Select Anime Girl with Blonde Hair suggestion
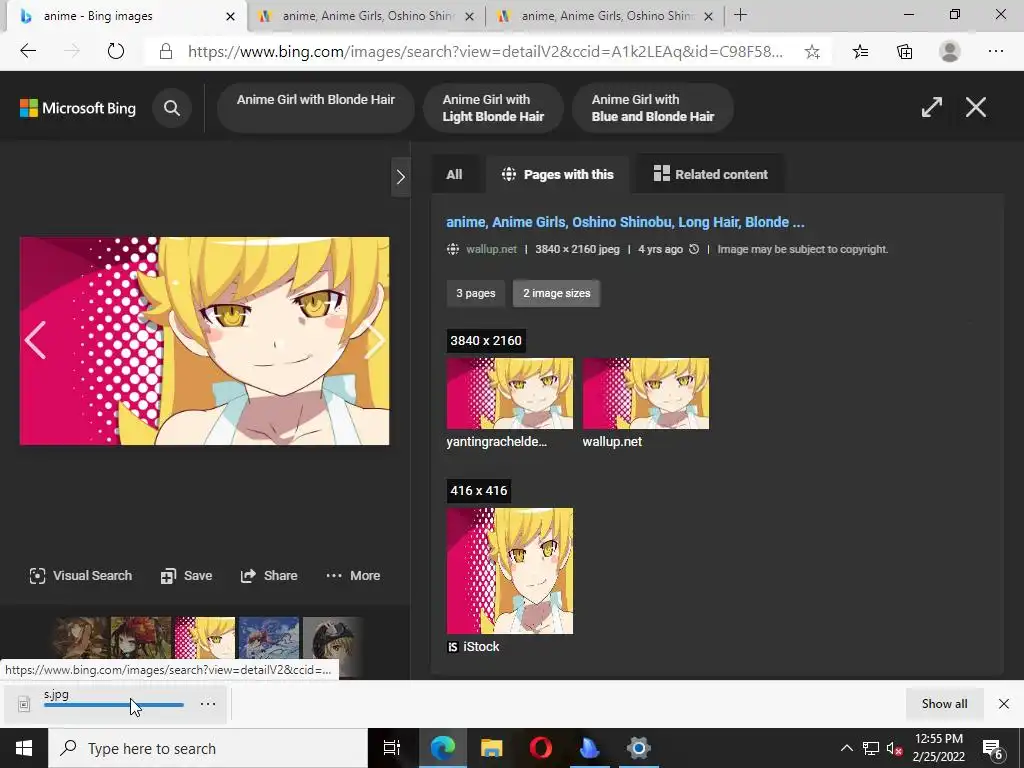The width and height of the screenshot is (1024, 768). (x=315, y=108)
